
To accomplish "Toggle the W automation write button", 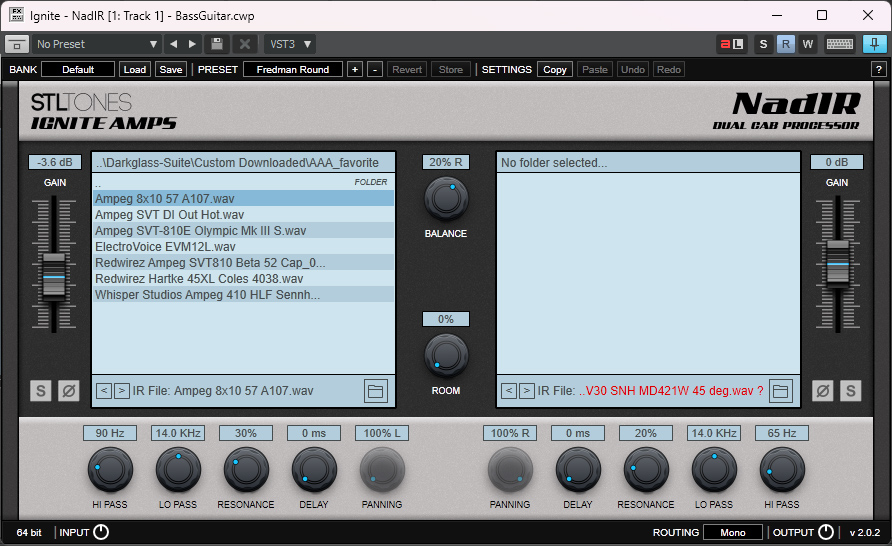I will [x=807, y=44].
